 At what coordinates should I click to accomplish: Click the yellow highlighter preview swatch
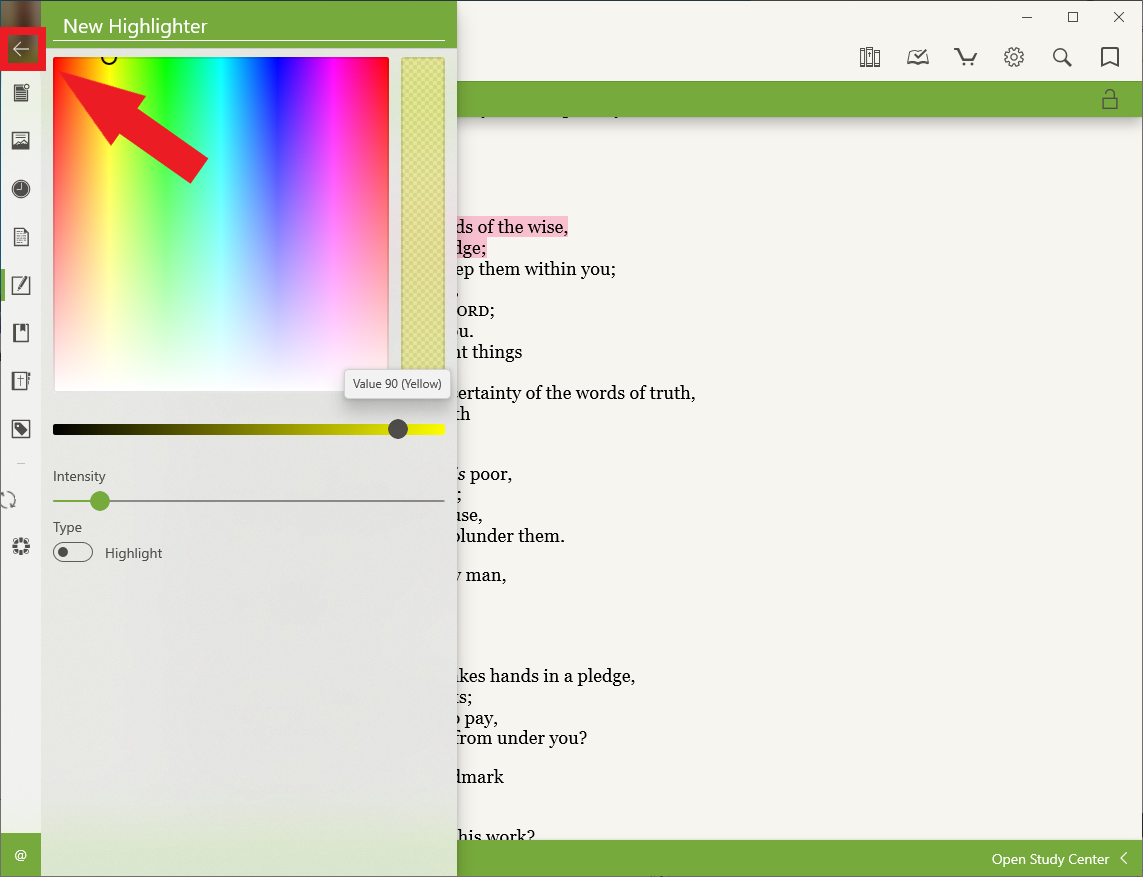tap(423, 214)
